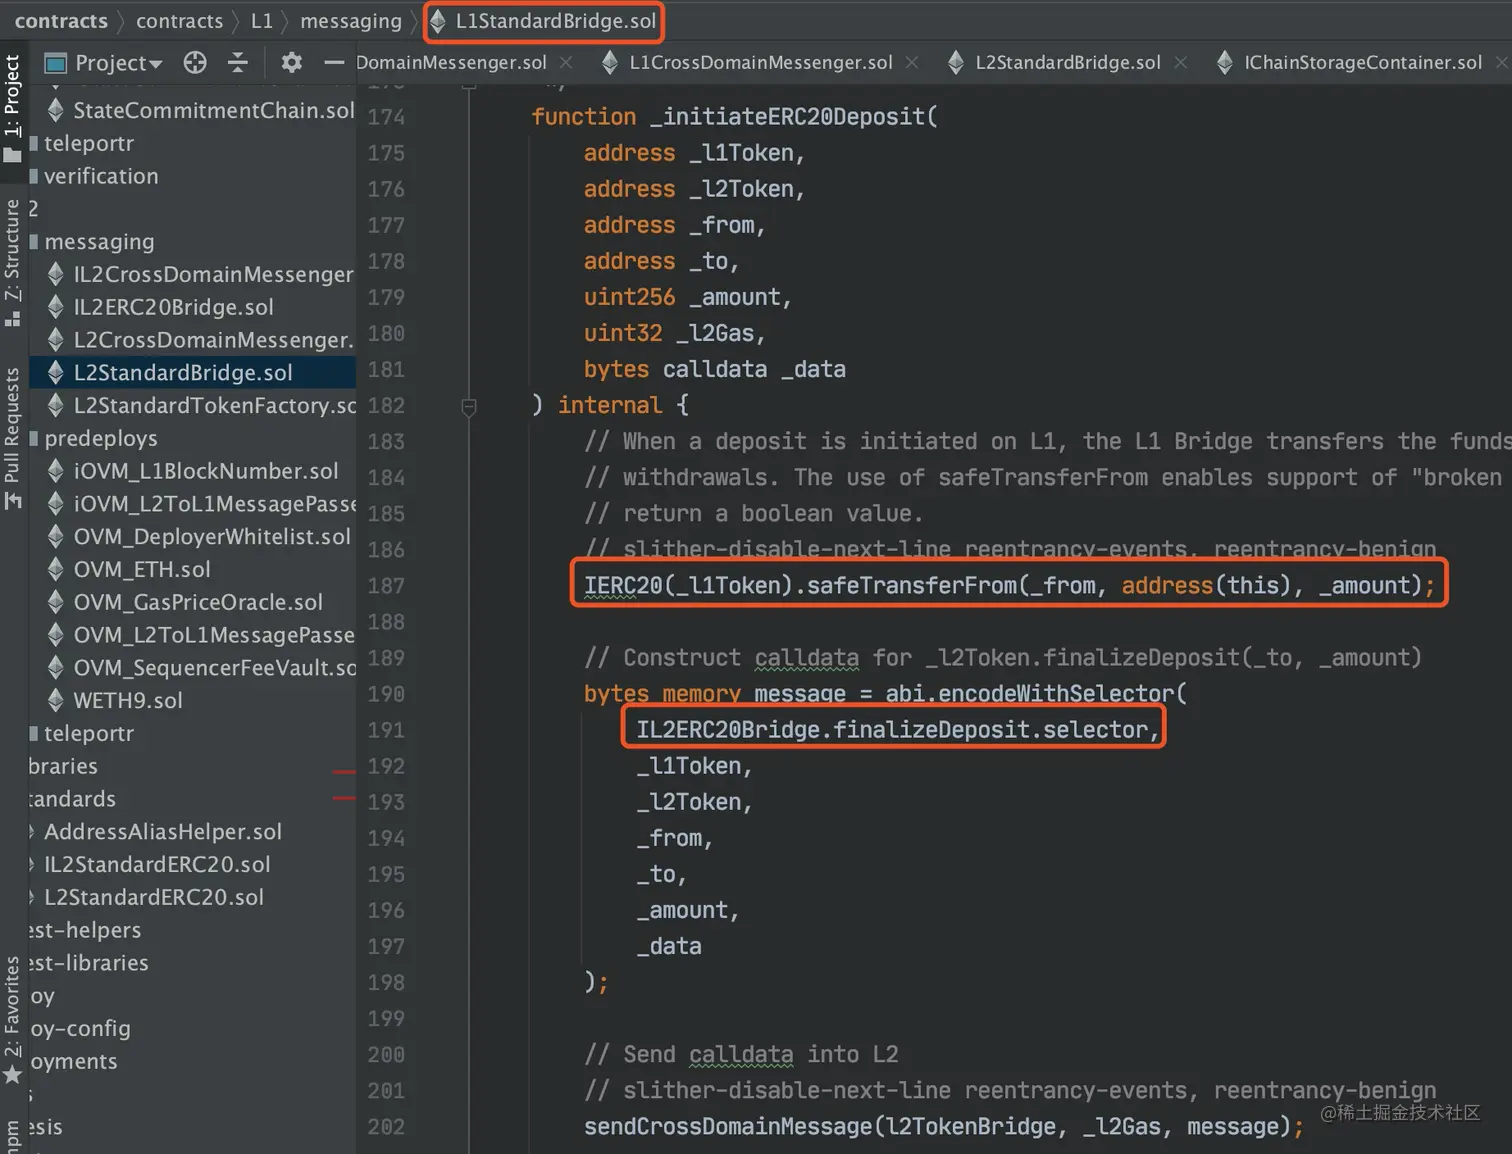Click the locate/scroll-from-source target icon
This screenshot has height=1154, width=1512.
point(195,63)
